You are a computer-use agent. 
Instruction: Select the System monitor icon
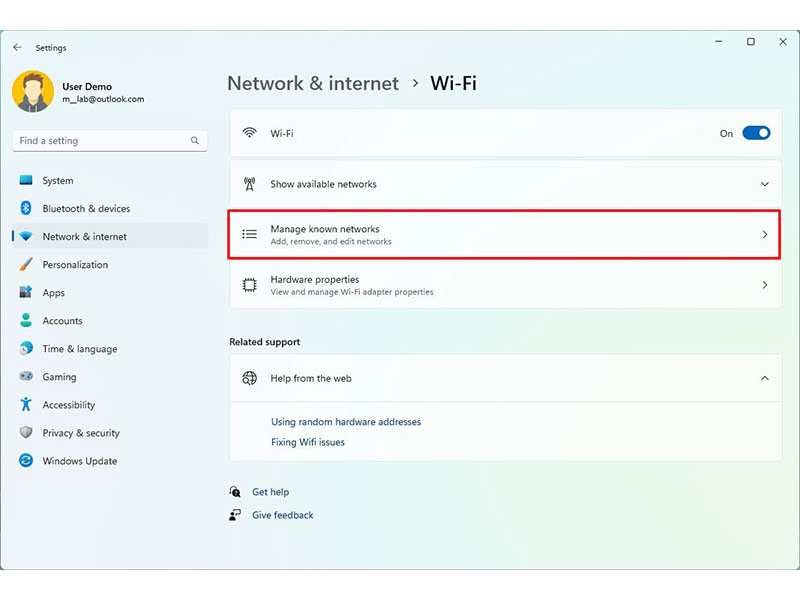click(26, 180)
